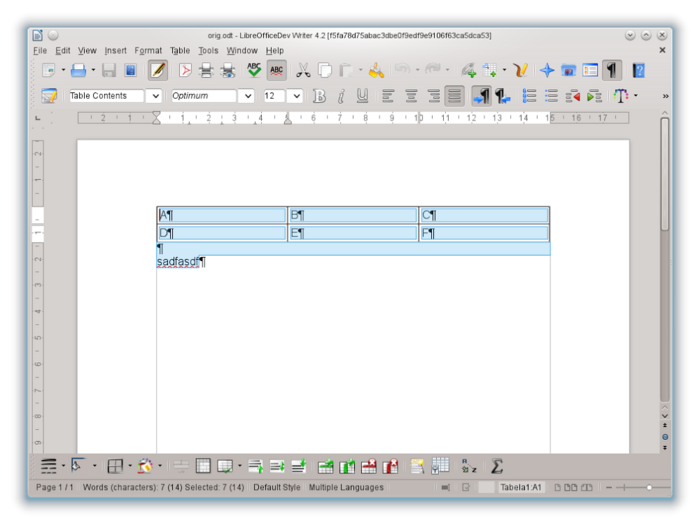Click the Merge Cells icon

[x=181, y=467]
